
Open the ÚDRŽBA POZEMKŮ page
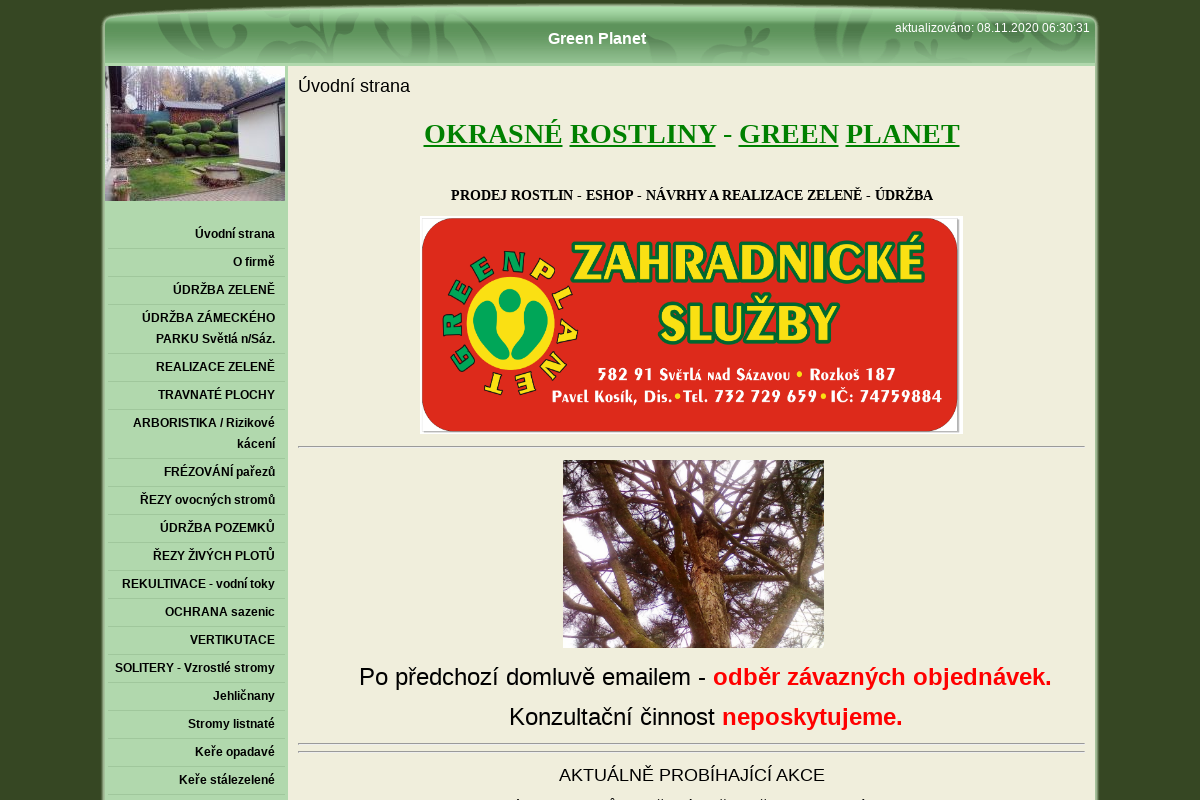pos(216,527)
